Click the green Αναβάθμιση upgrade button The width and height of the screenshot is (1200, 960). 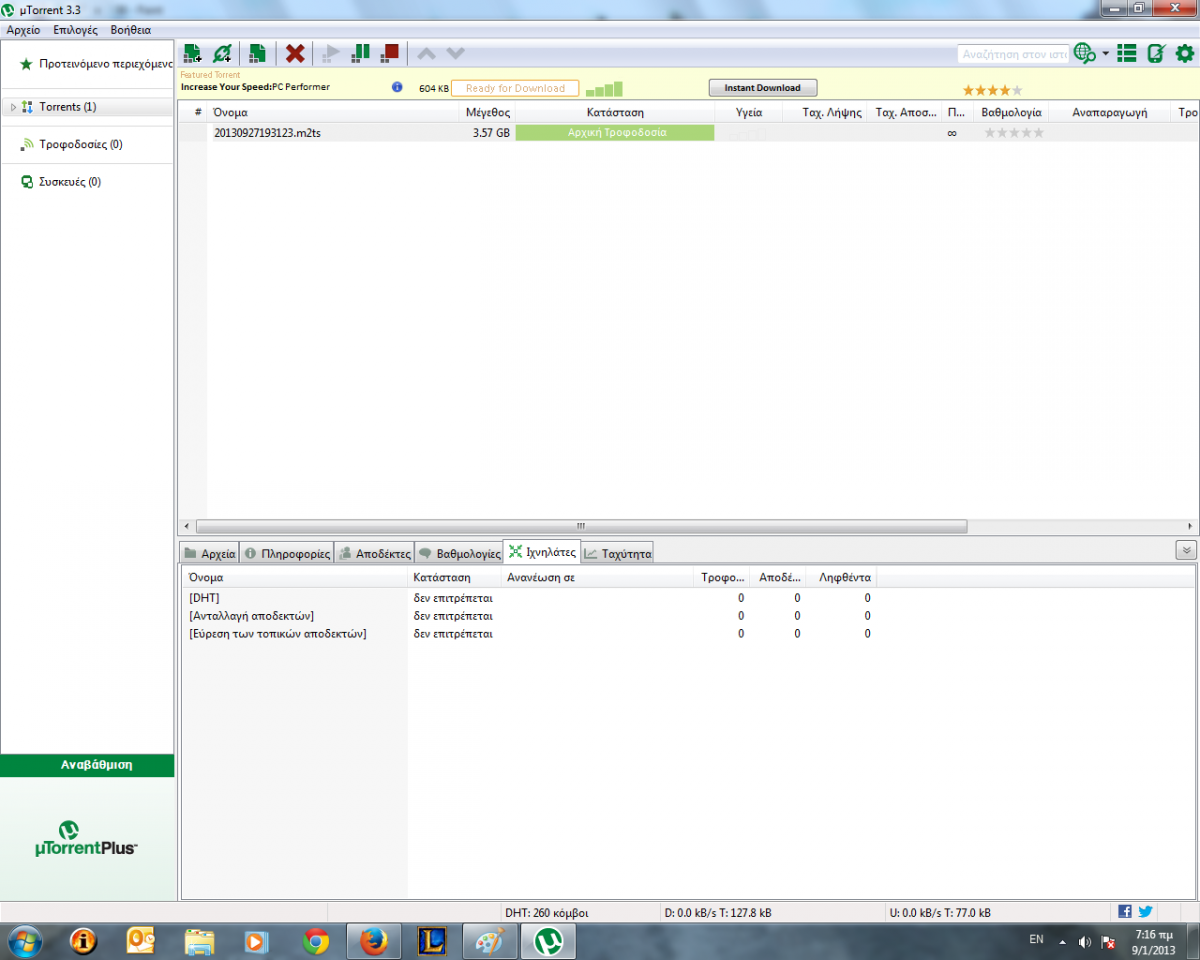[x=87, y=765]
